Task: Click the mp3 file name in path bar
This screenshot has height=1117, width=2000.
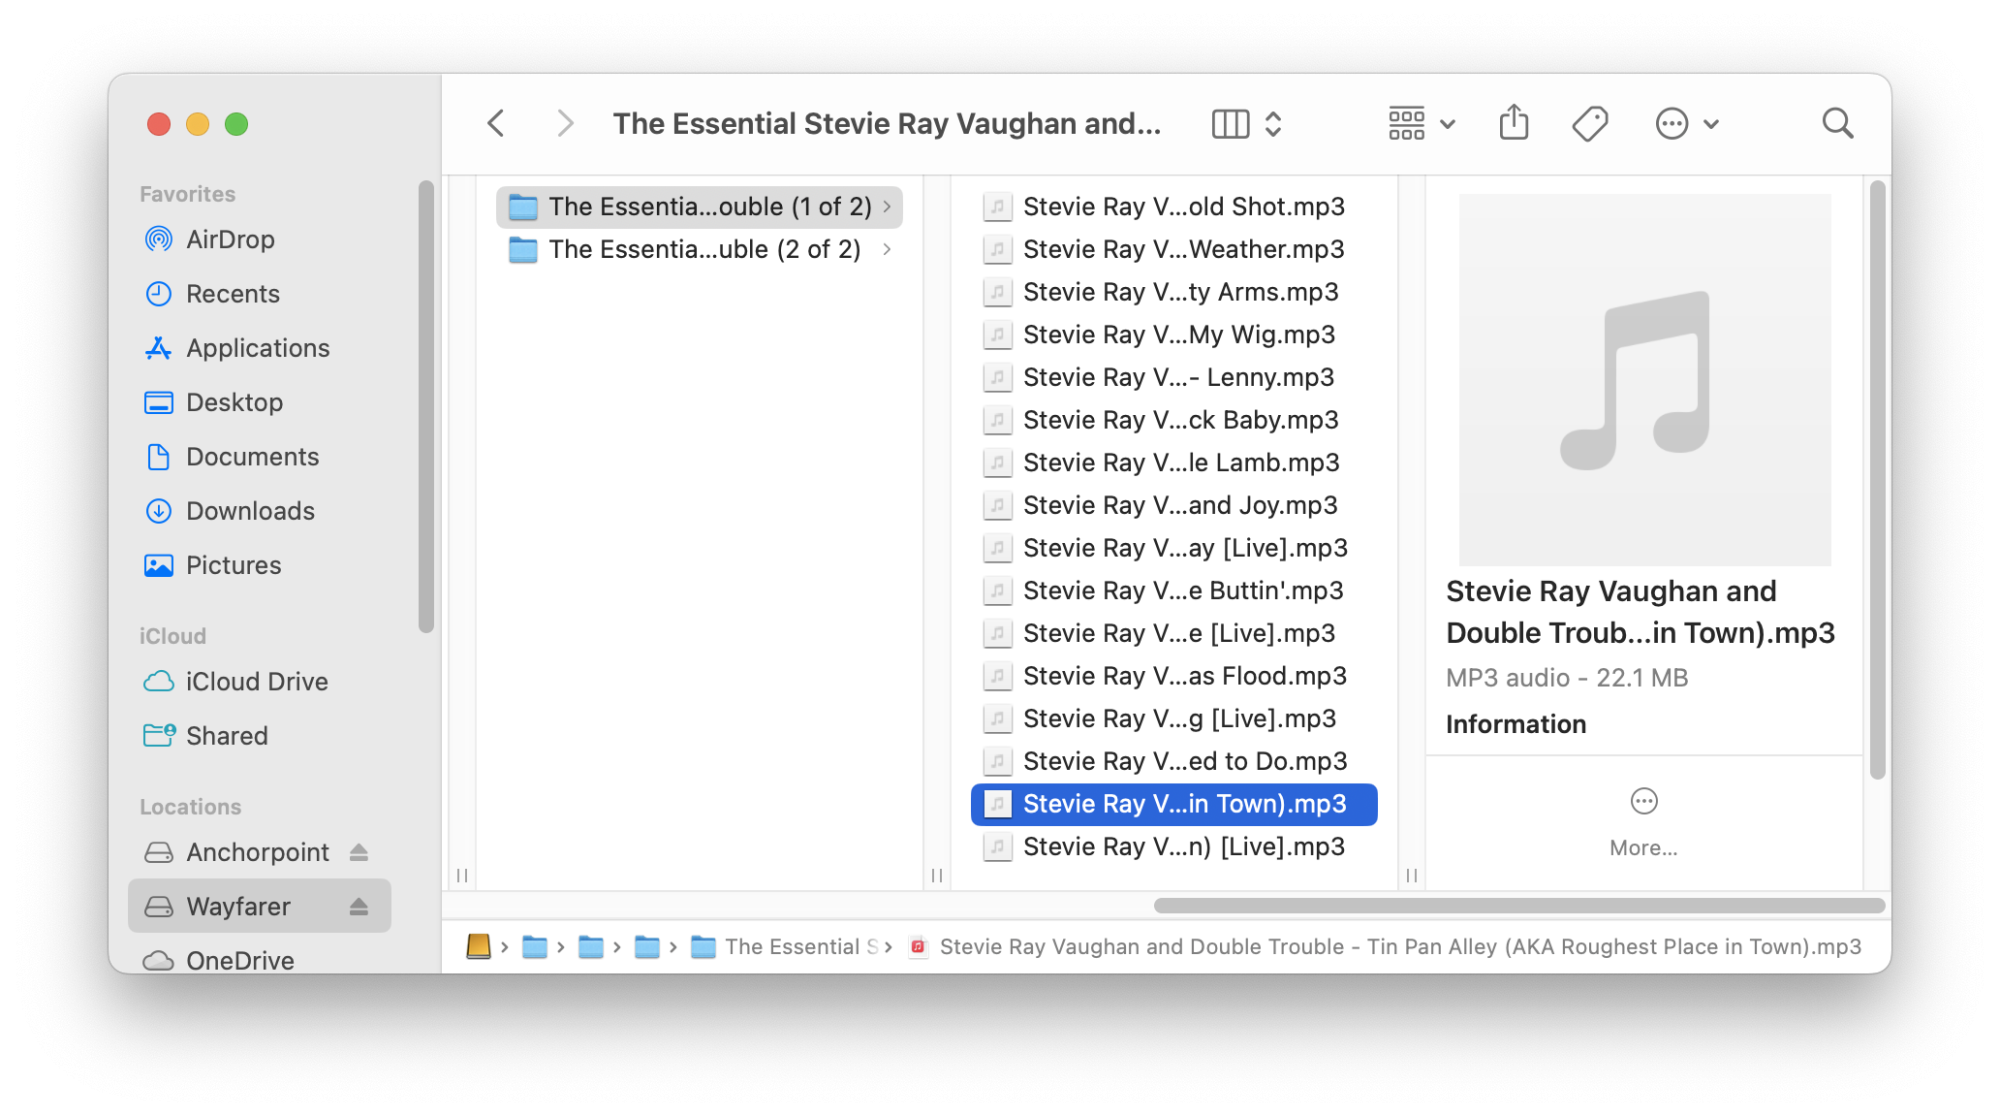Action: pos(1400,946)
